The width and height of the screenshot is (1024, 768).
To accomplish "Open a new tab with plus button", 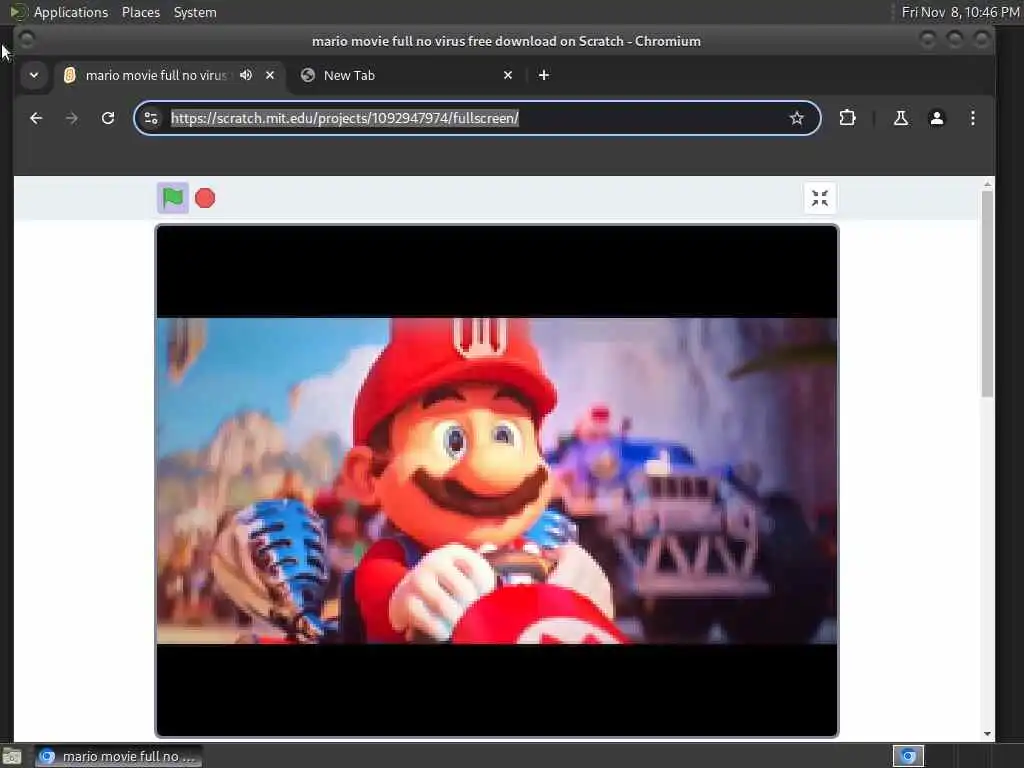I will [x=543, y=75].
